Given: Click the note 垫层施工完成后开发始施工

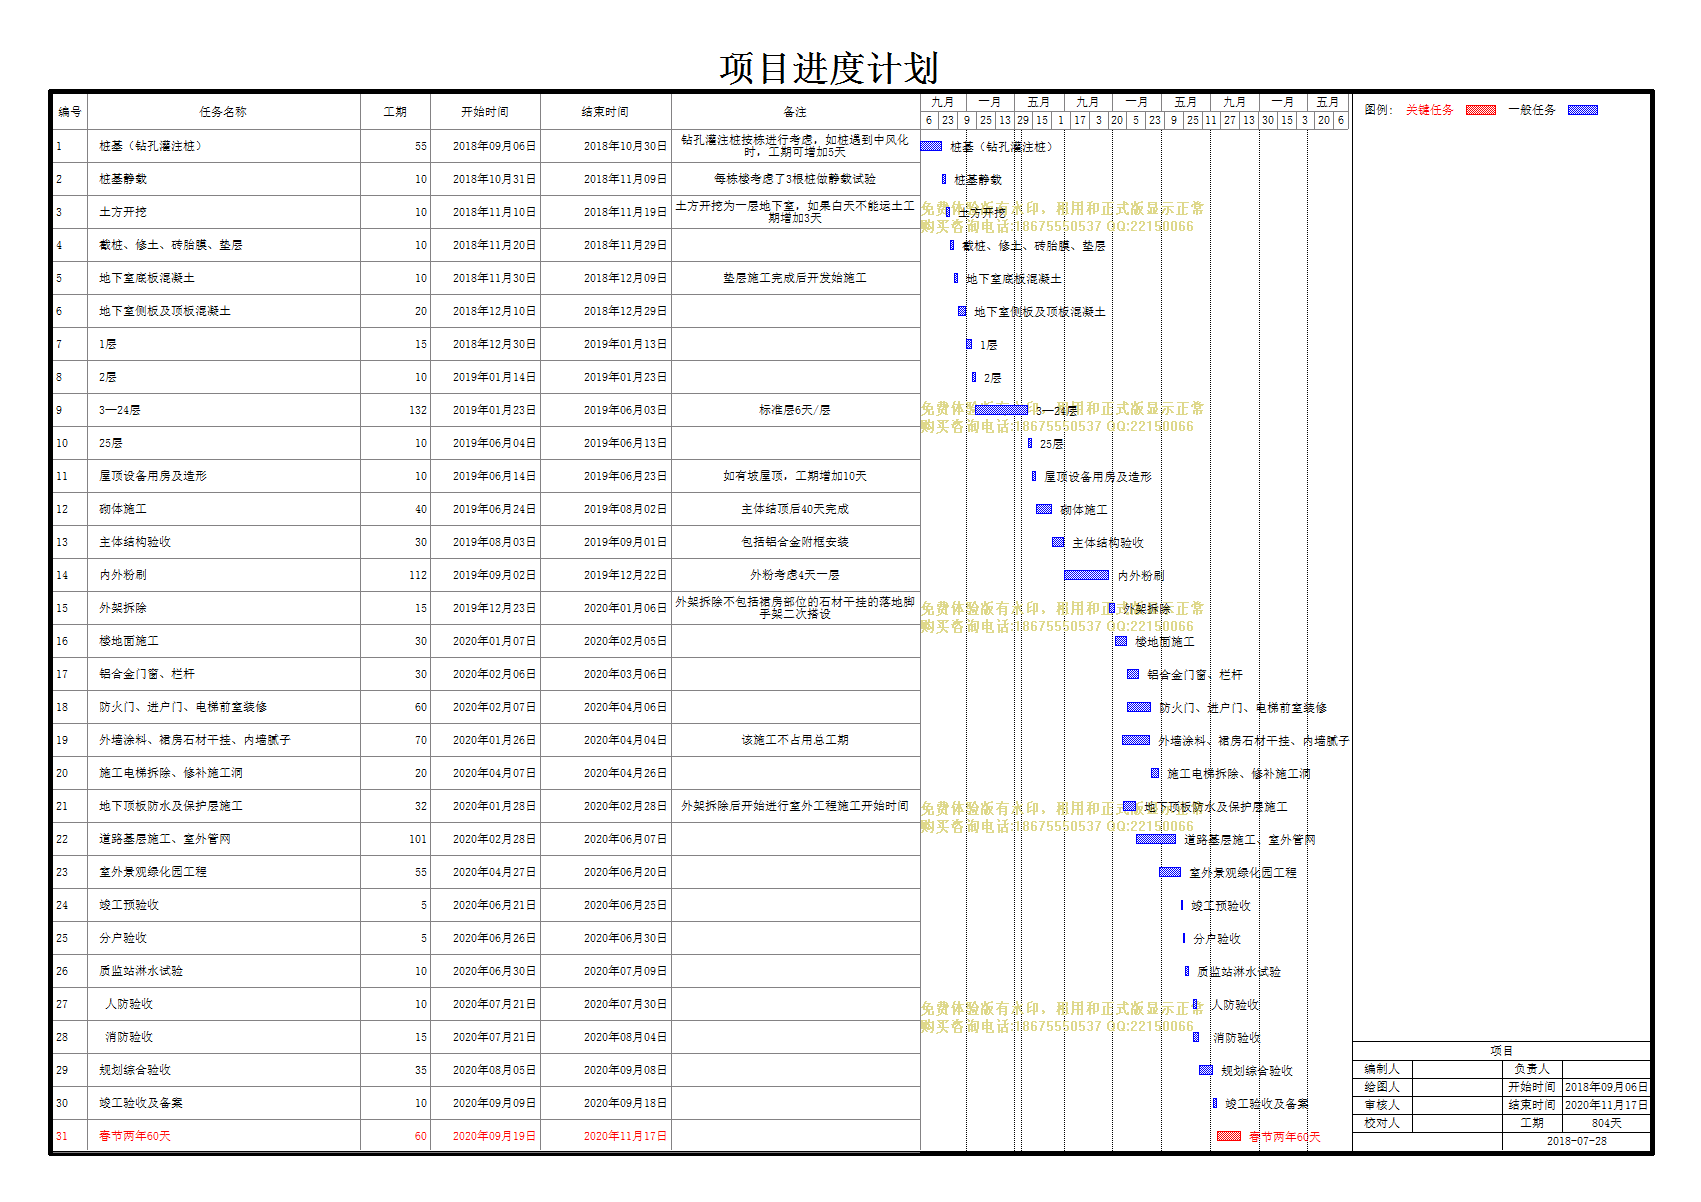Looking at the screenshot, I should click(x=795, y=278).
